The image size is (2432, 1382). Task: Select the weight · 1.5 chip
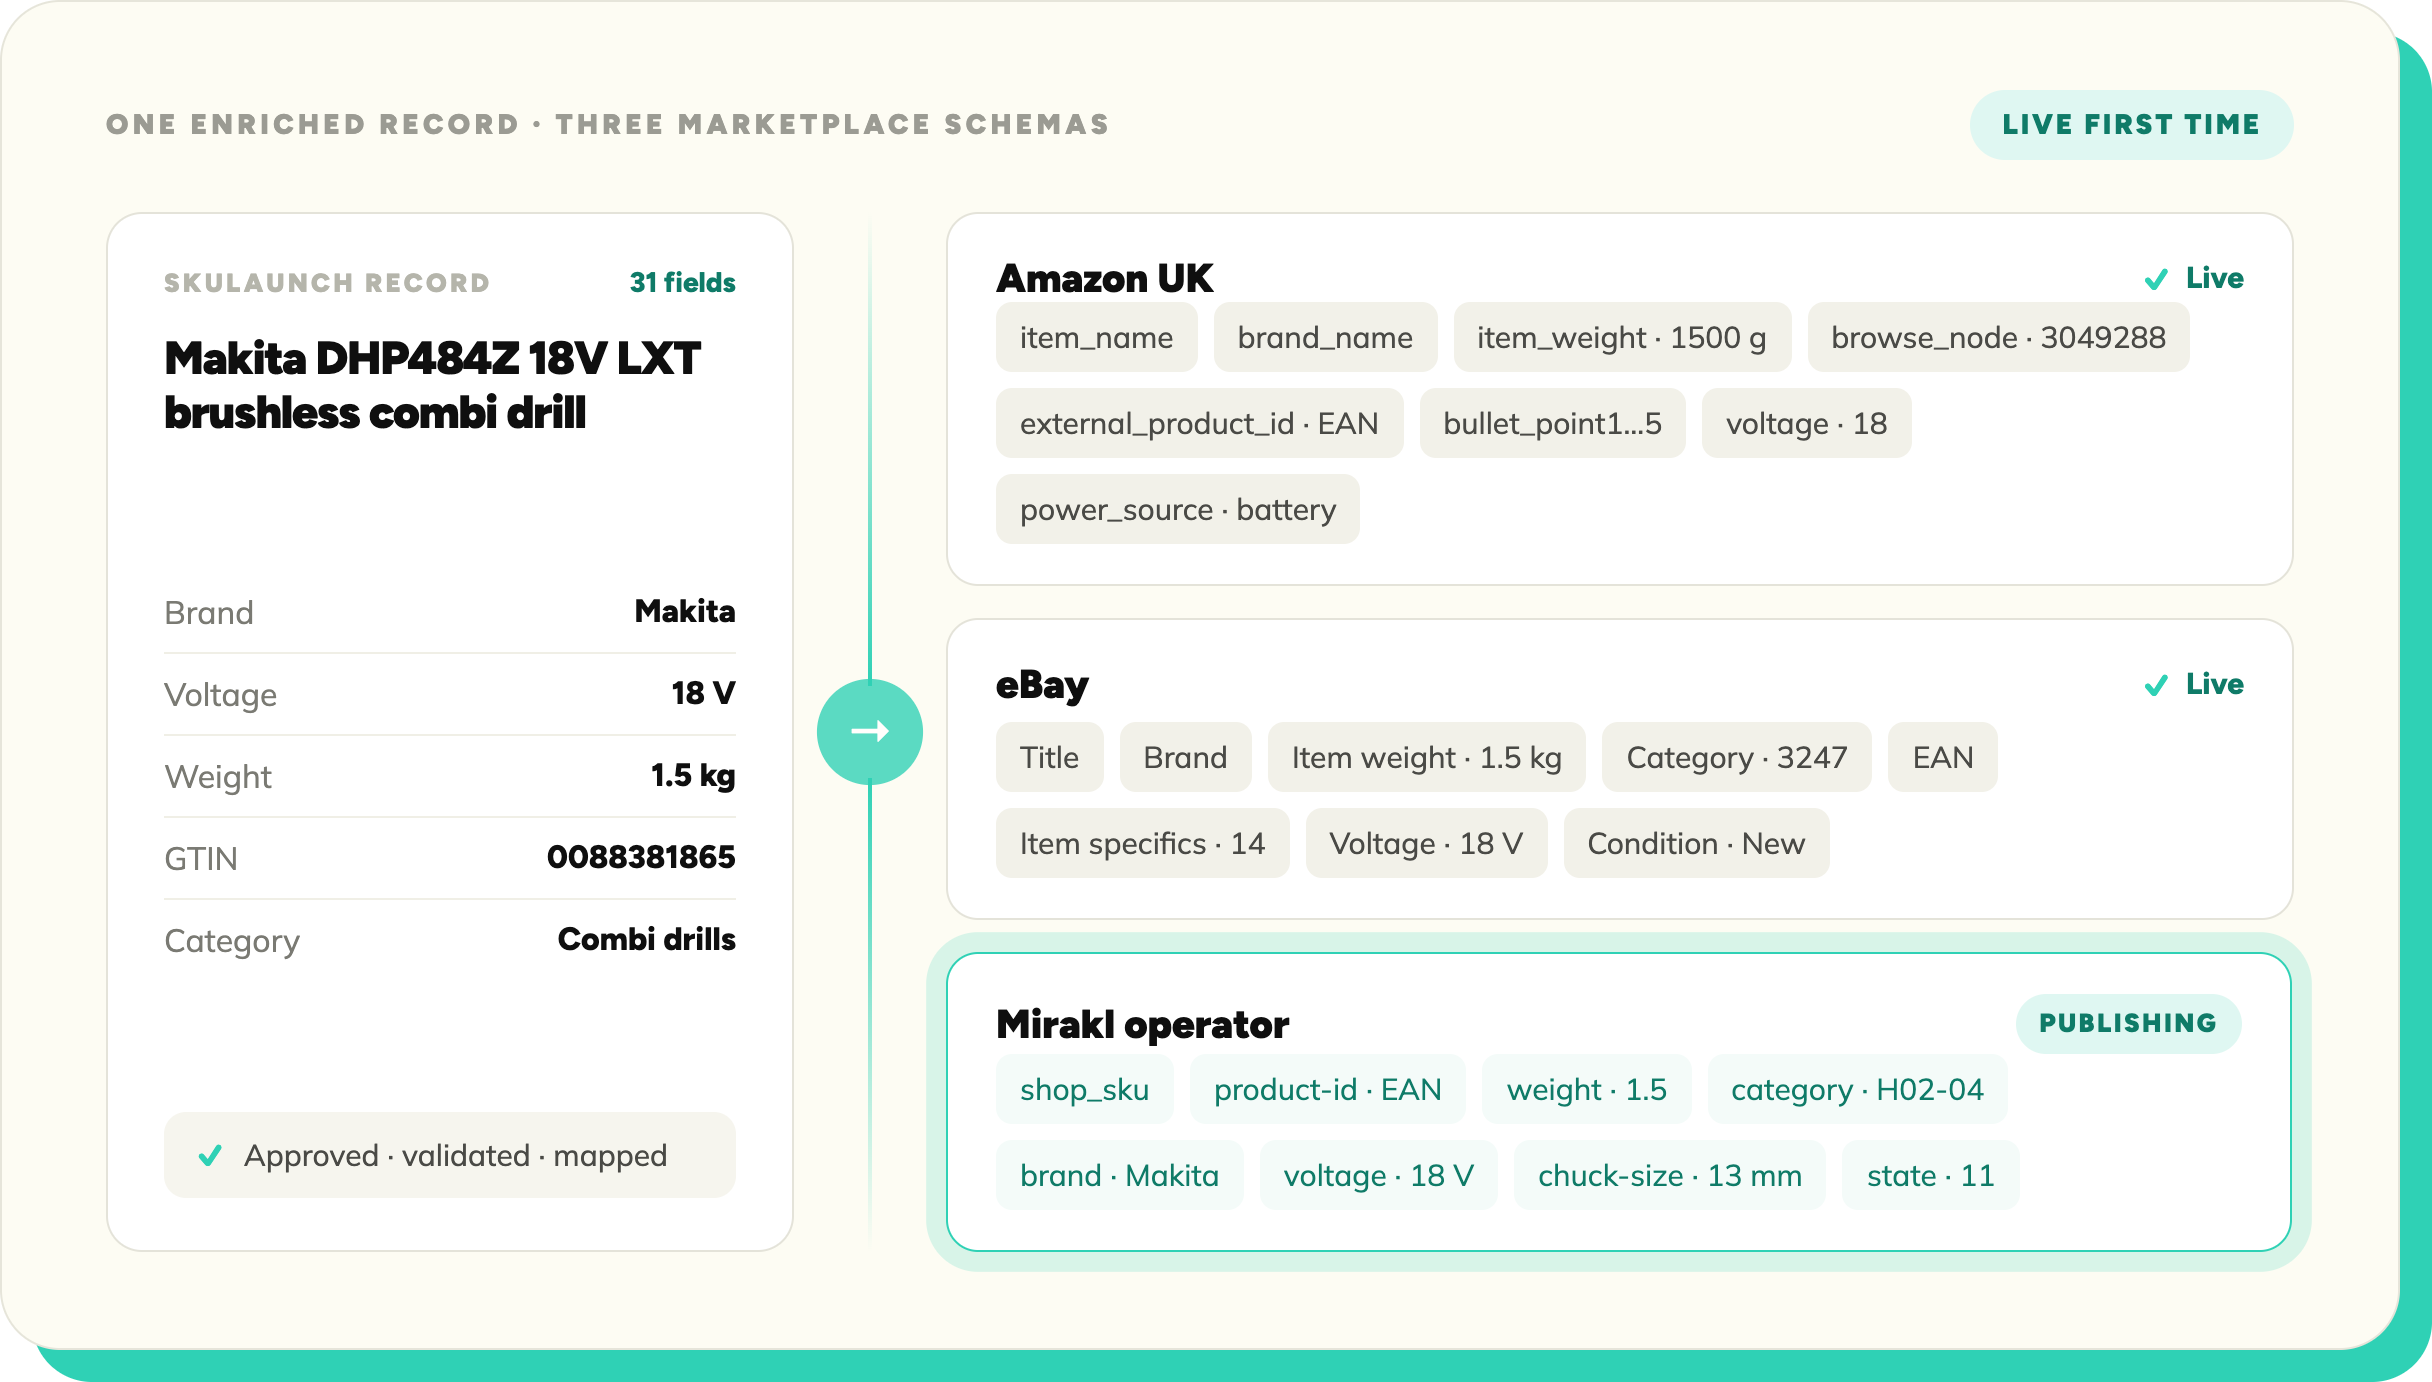point(1586,1090)
